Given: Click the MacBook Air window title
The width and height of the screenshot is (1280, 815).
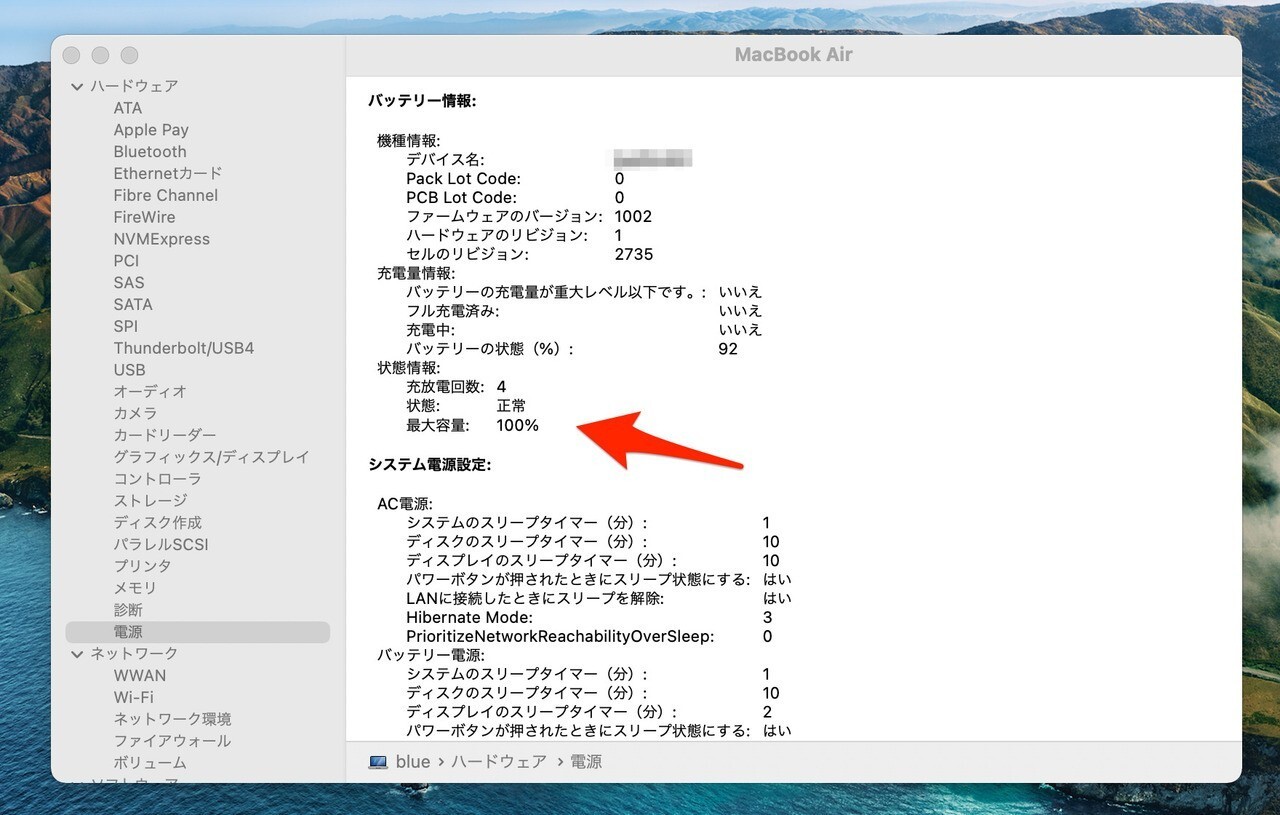Looking at the screenshot, I should (x=794, y=55).
